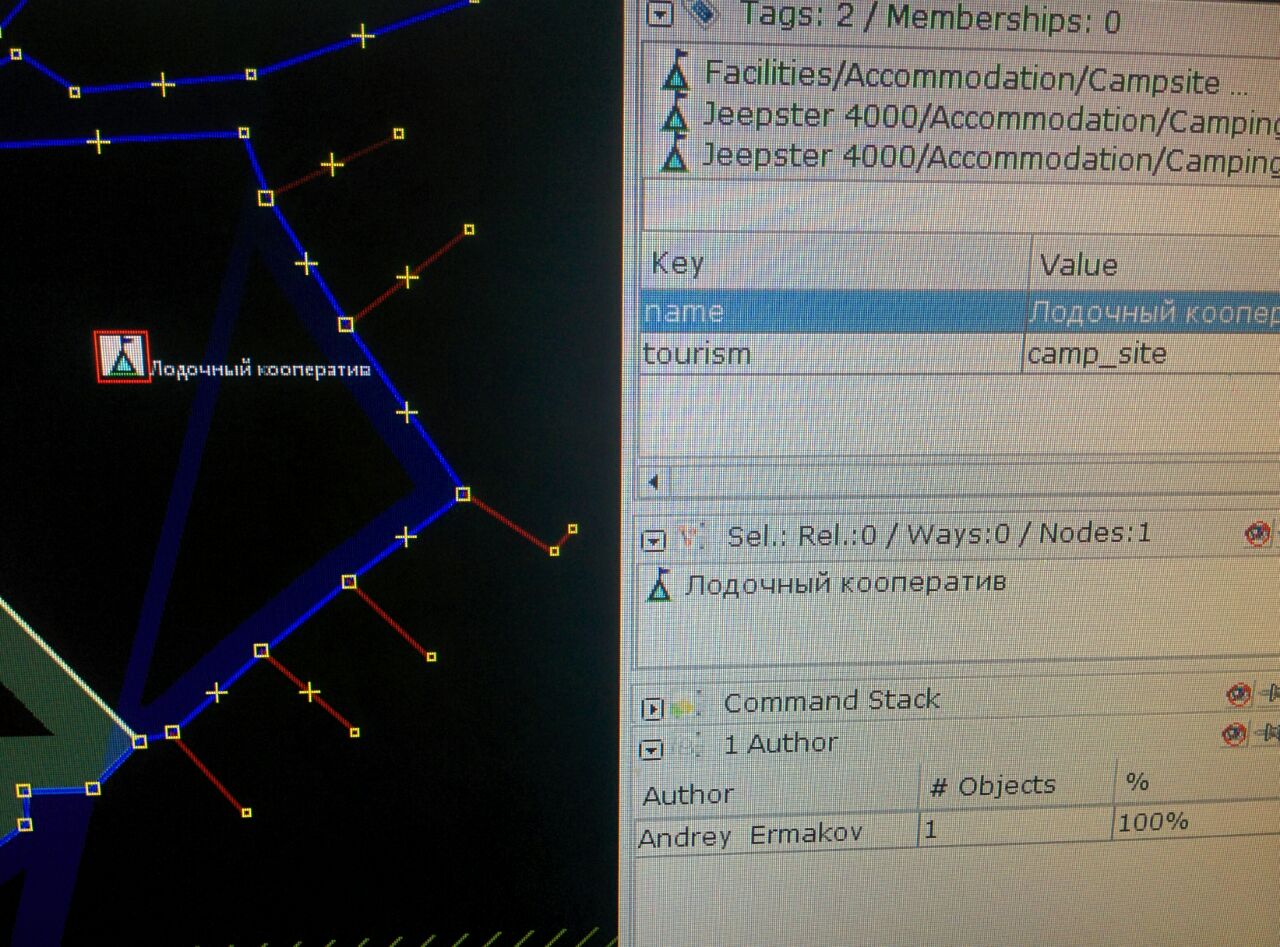Click the Command Stack panel title
1280x947 pixels.
click(831, 701)
